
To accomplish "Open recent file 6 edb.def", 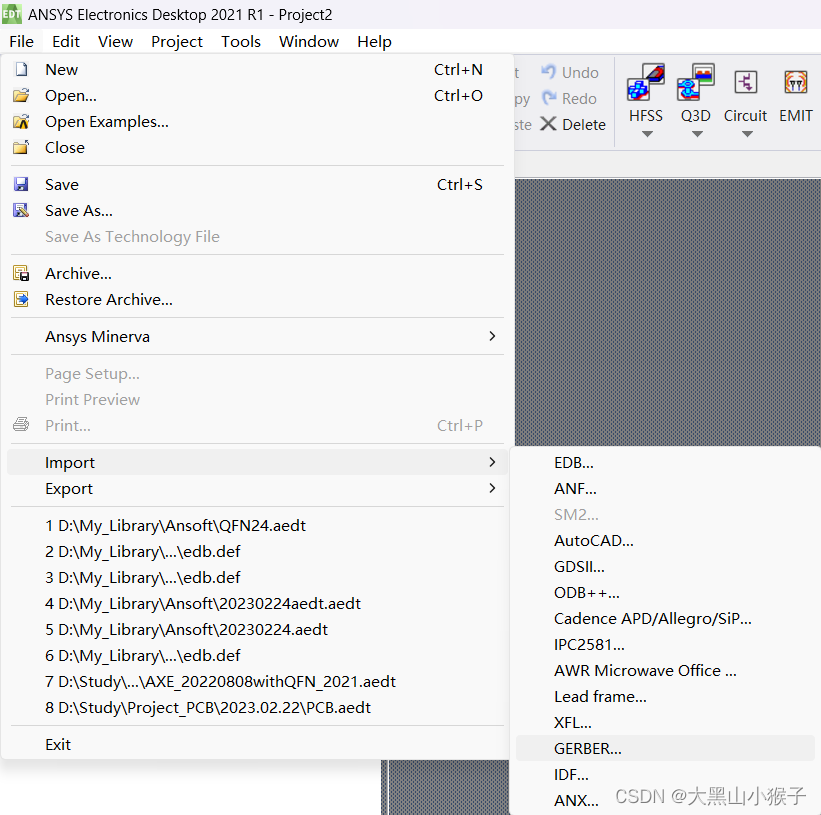I will pos(257,655).
